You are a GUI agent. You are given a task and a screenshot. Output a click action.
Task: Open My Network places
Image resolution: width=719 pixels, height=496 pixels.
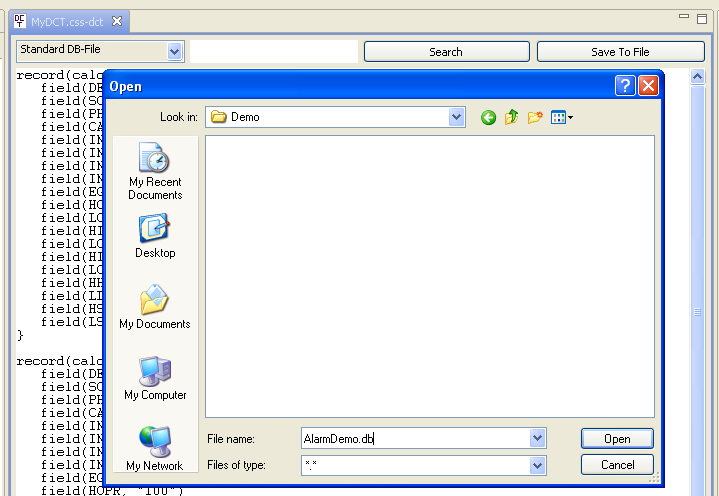(x=155, y=448)
